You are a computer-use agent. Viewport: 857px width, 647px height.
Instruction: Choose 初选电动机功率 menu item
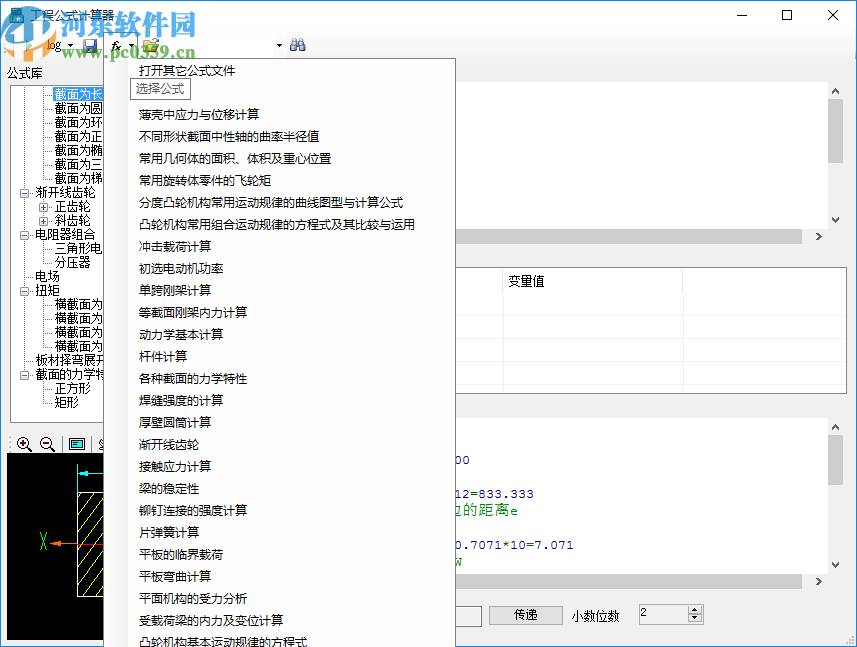pyautogui.click(x=181, y=269)
